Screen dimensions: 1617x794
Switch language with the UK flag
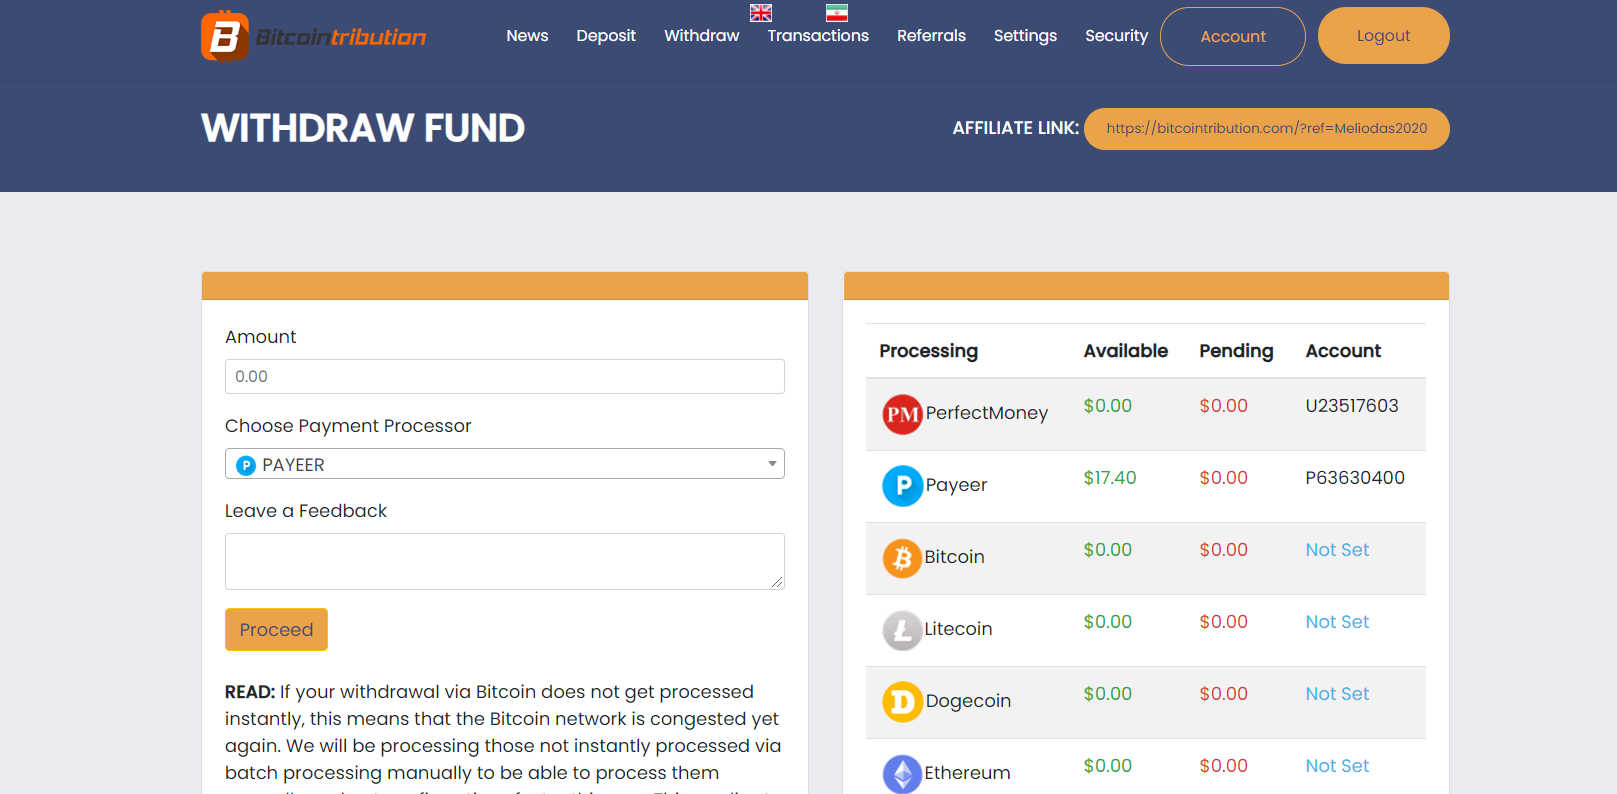click(x=761, y=13)
